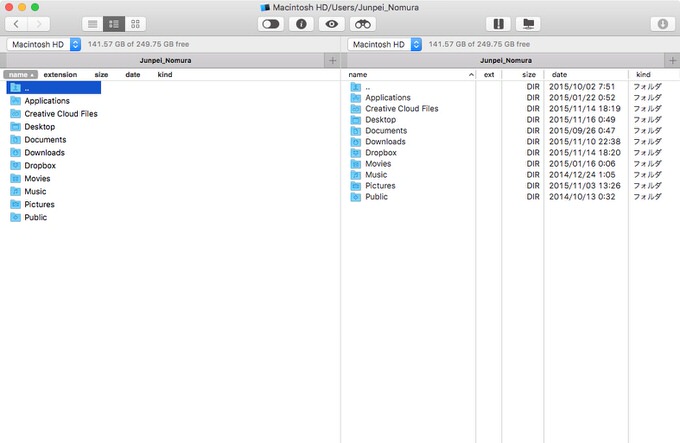The width and height of the screenshot is (680, 443).
Task: Sort right pane by date column
Action: (x=559, y=74)
